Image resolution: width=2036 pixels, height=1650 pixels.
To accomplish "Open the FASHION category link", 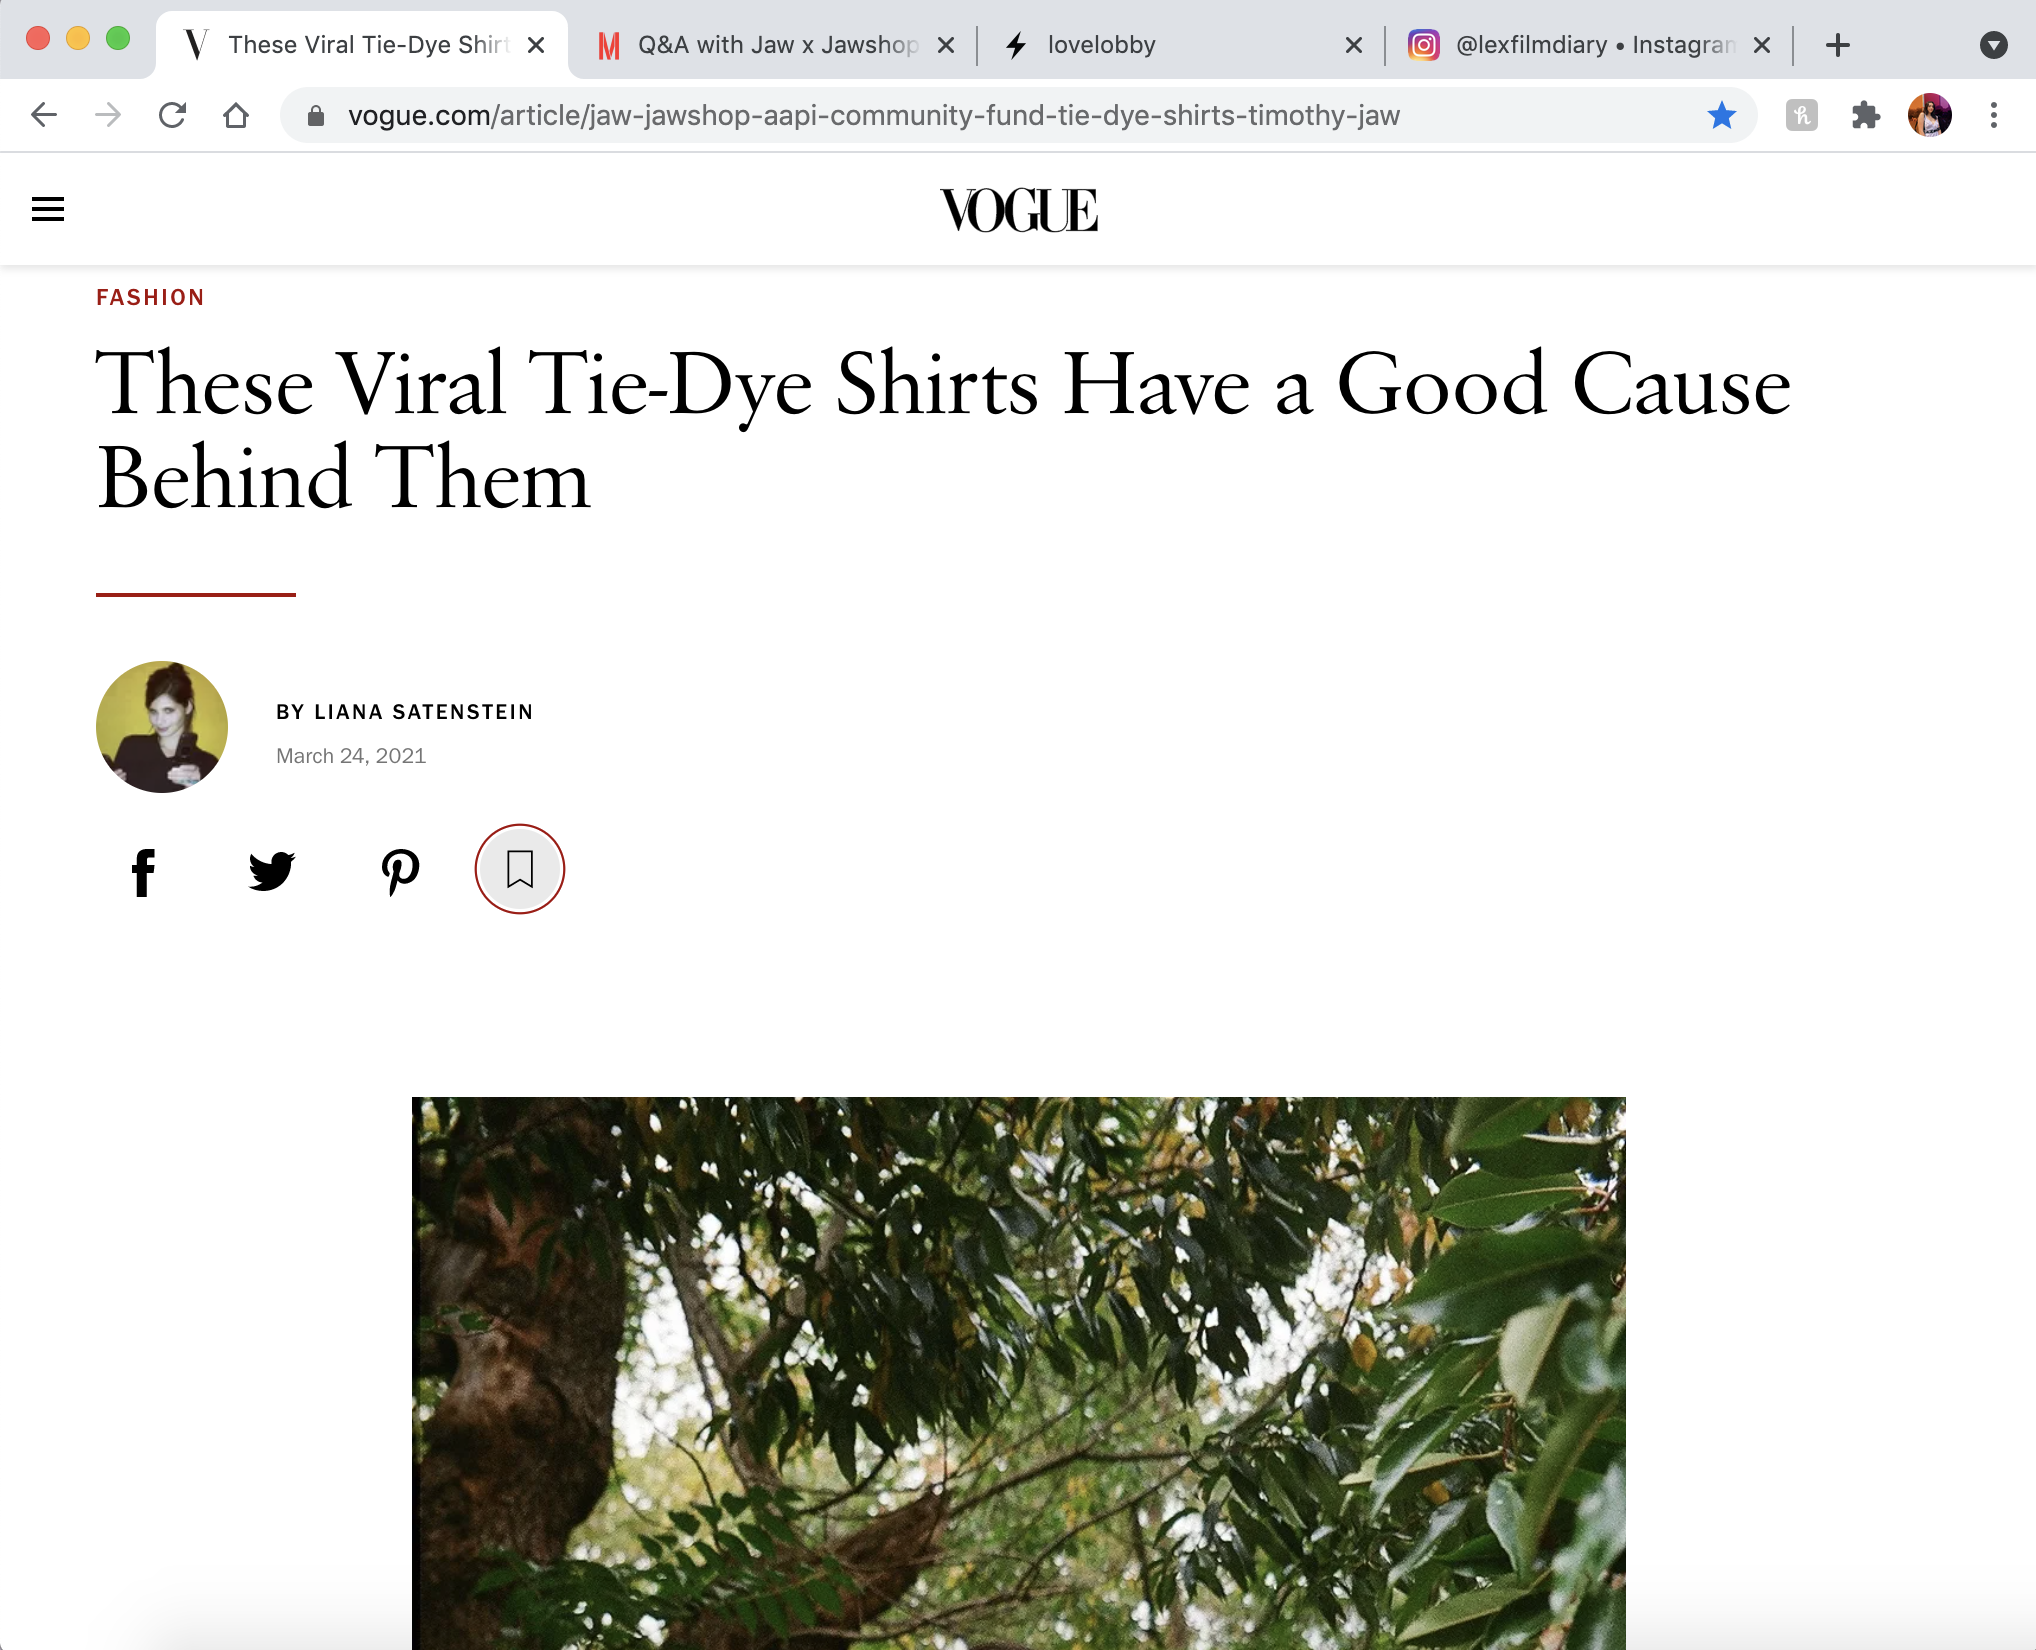I will pos(150,297).
